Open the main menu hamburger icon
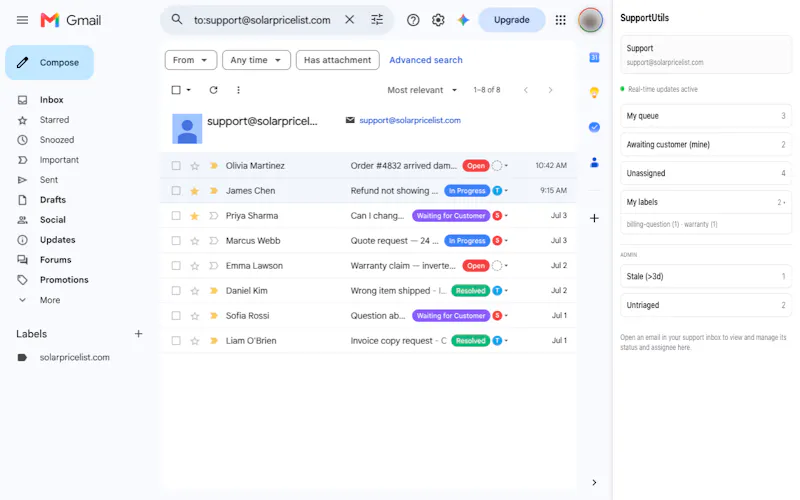The height and width of the screenshot is (500, 800). (22, 20)
